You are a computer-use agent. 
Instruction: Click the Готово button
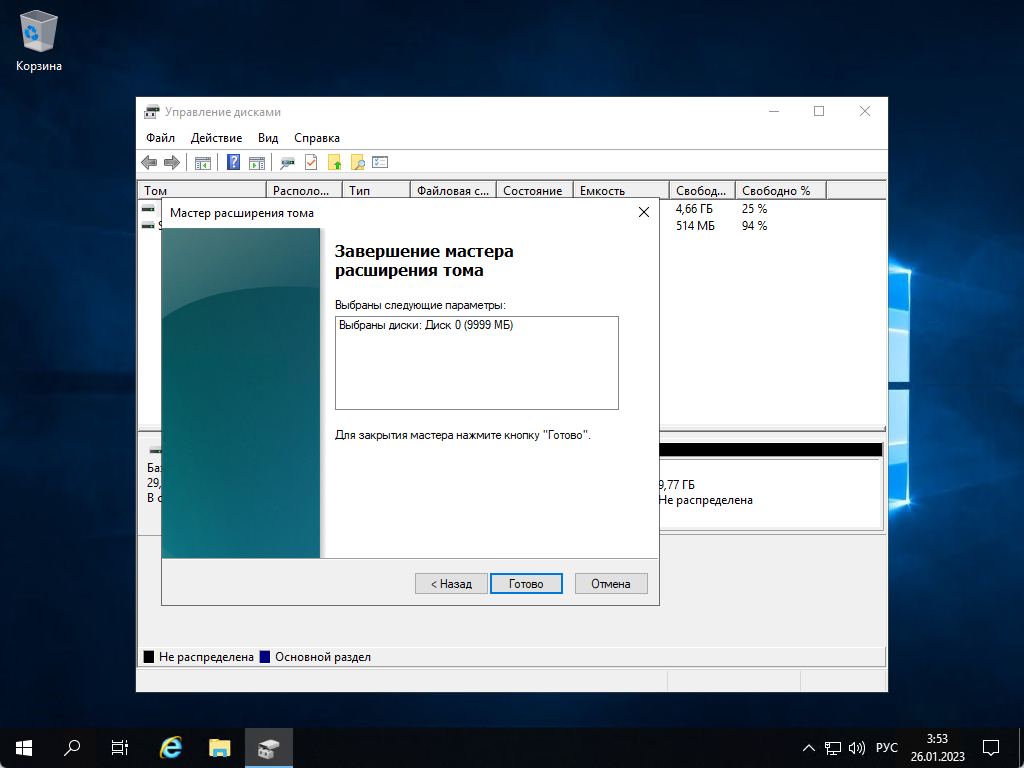pos(526,583)
